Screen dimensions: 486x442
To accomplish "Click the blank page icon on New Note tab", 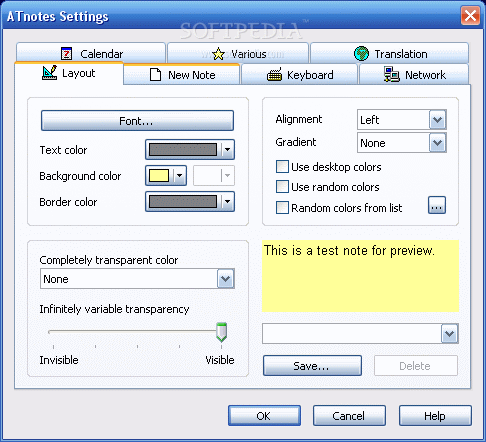I will 155,75.
